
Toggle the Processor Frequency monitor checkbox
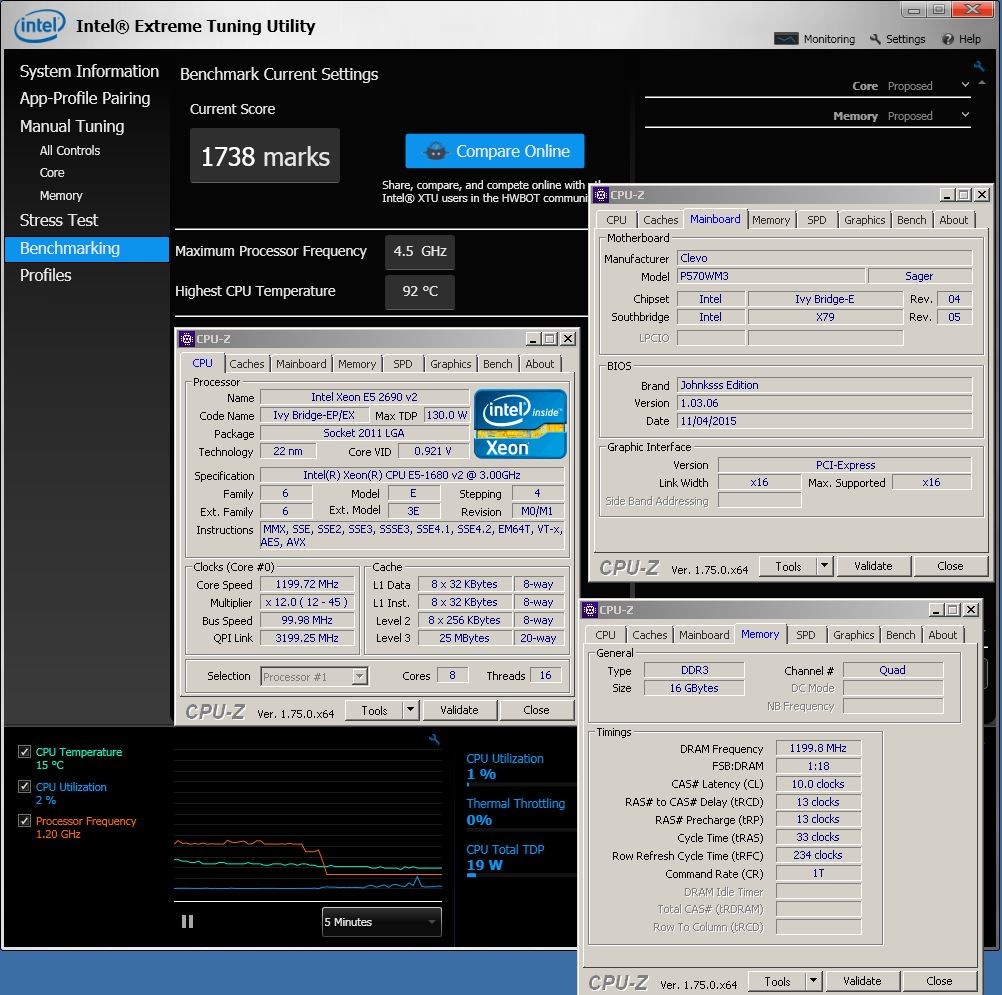(x=24, y=820)
